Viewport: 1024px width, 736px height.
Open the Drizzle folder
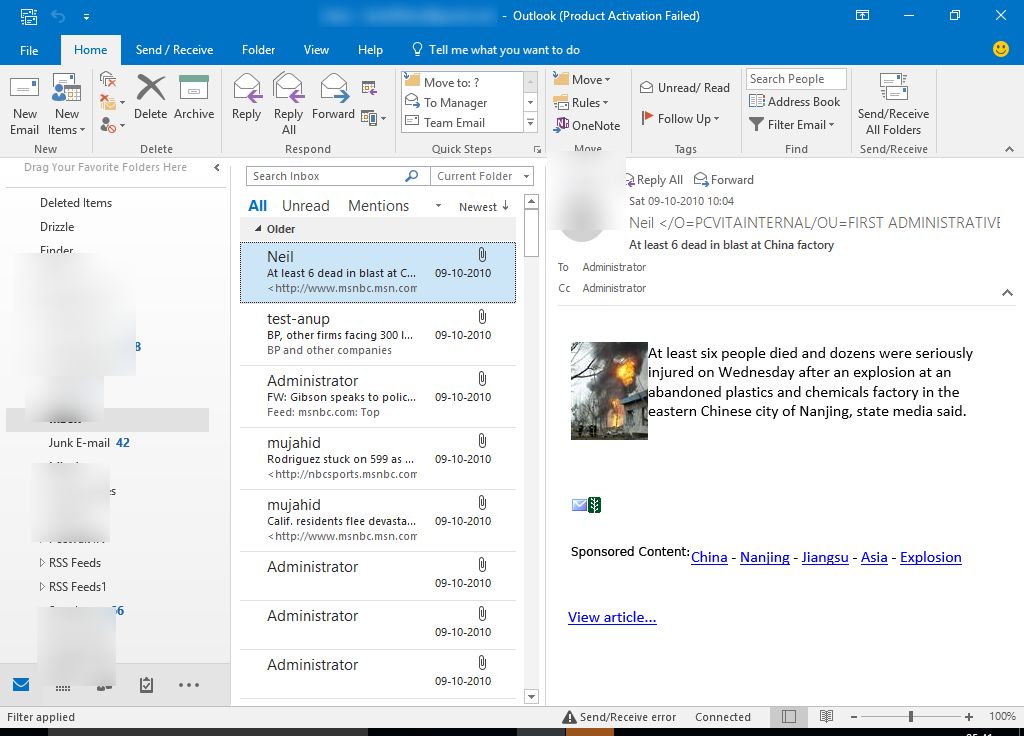point(57,227)
